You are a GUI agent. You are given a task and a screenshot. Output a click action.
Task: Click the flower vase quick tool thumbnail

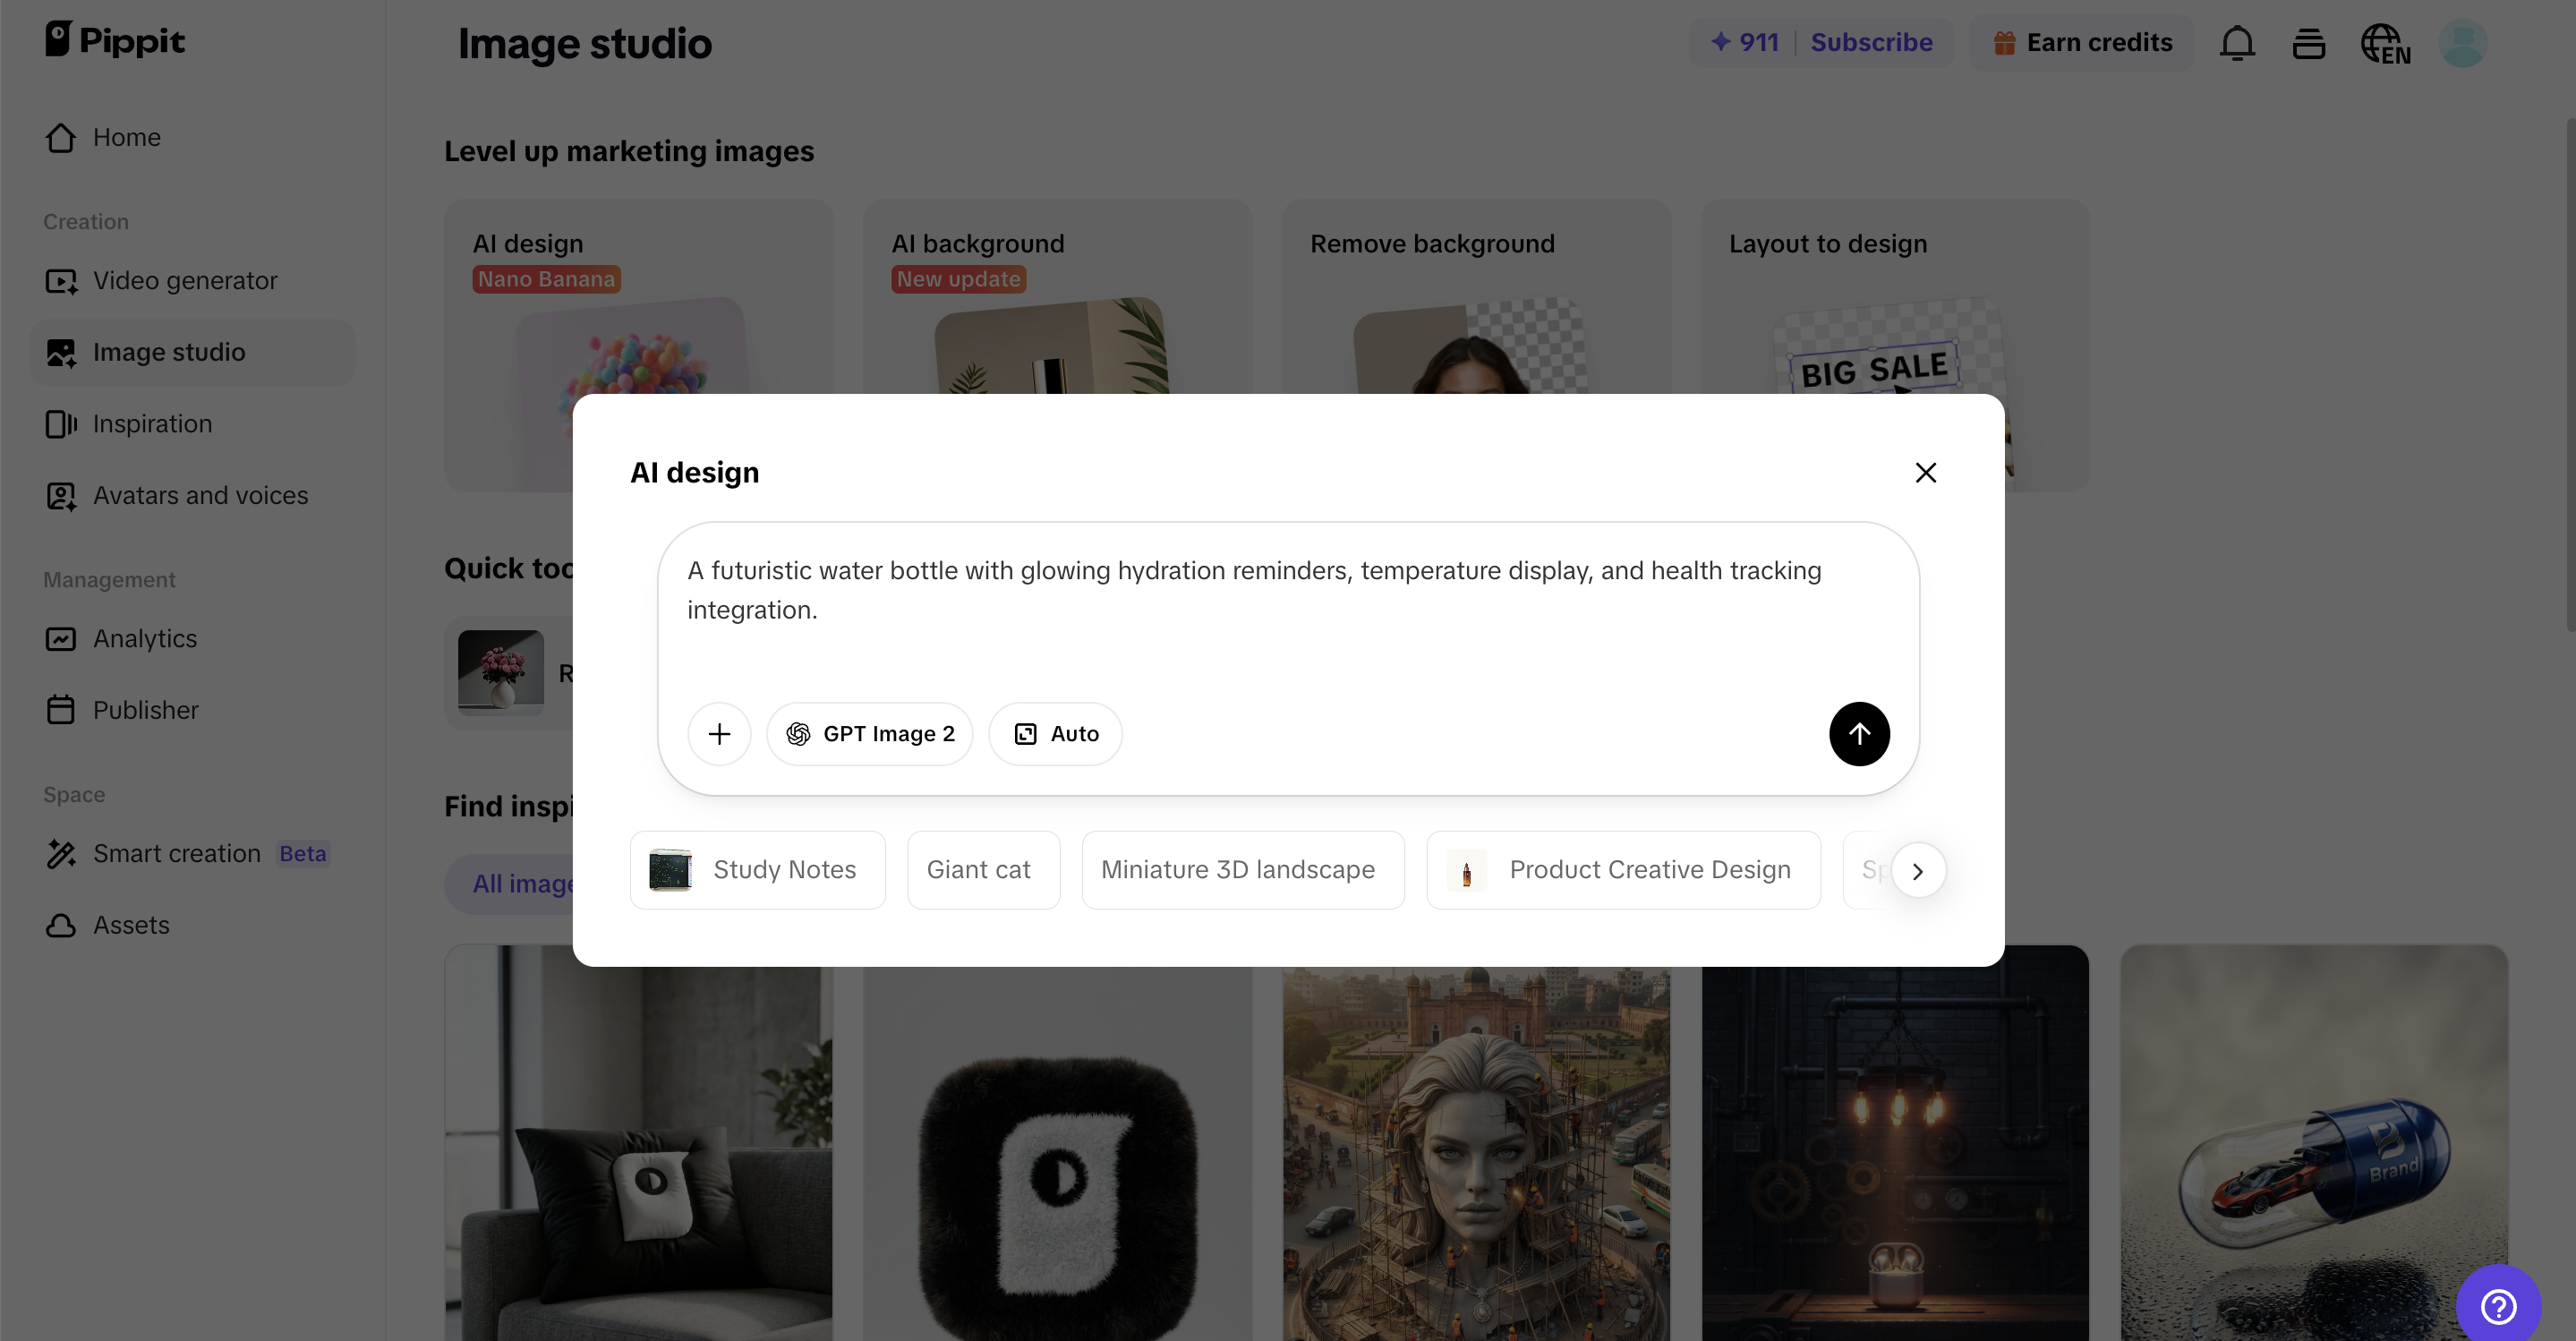point(500,672)
